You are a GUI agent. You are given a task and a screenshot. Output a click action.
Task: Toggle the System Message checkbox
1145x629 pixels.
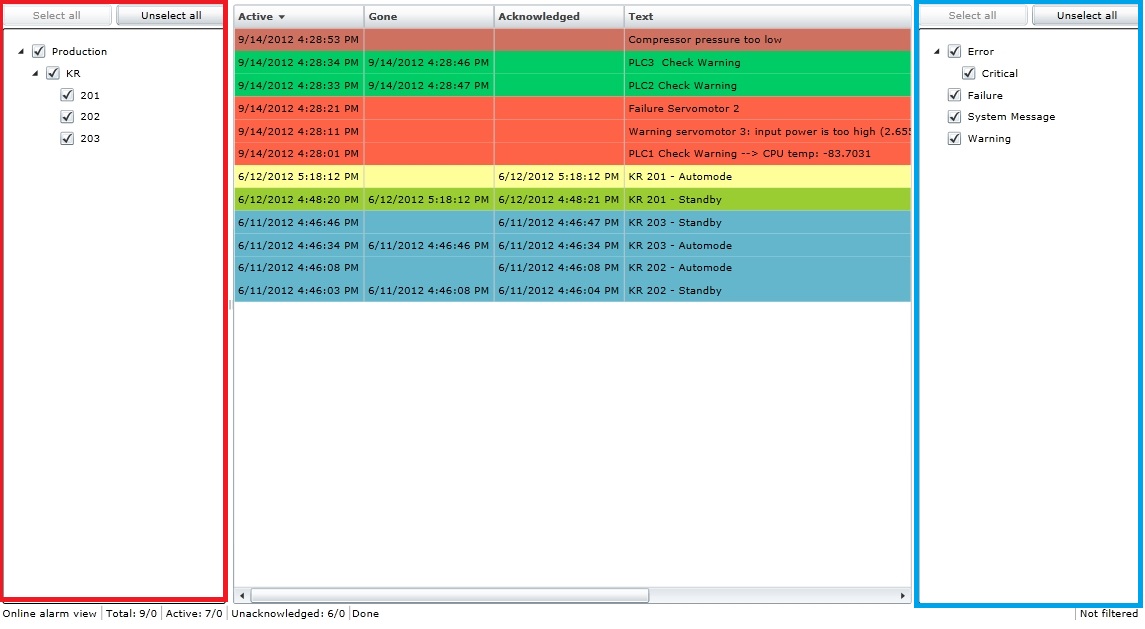954,117
